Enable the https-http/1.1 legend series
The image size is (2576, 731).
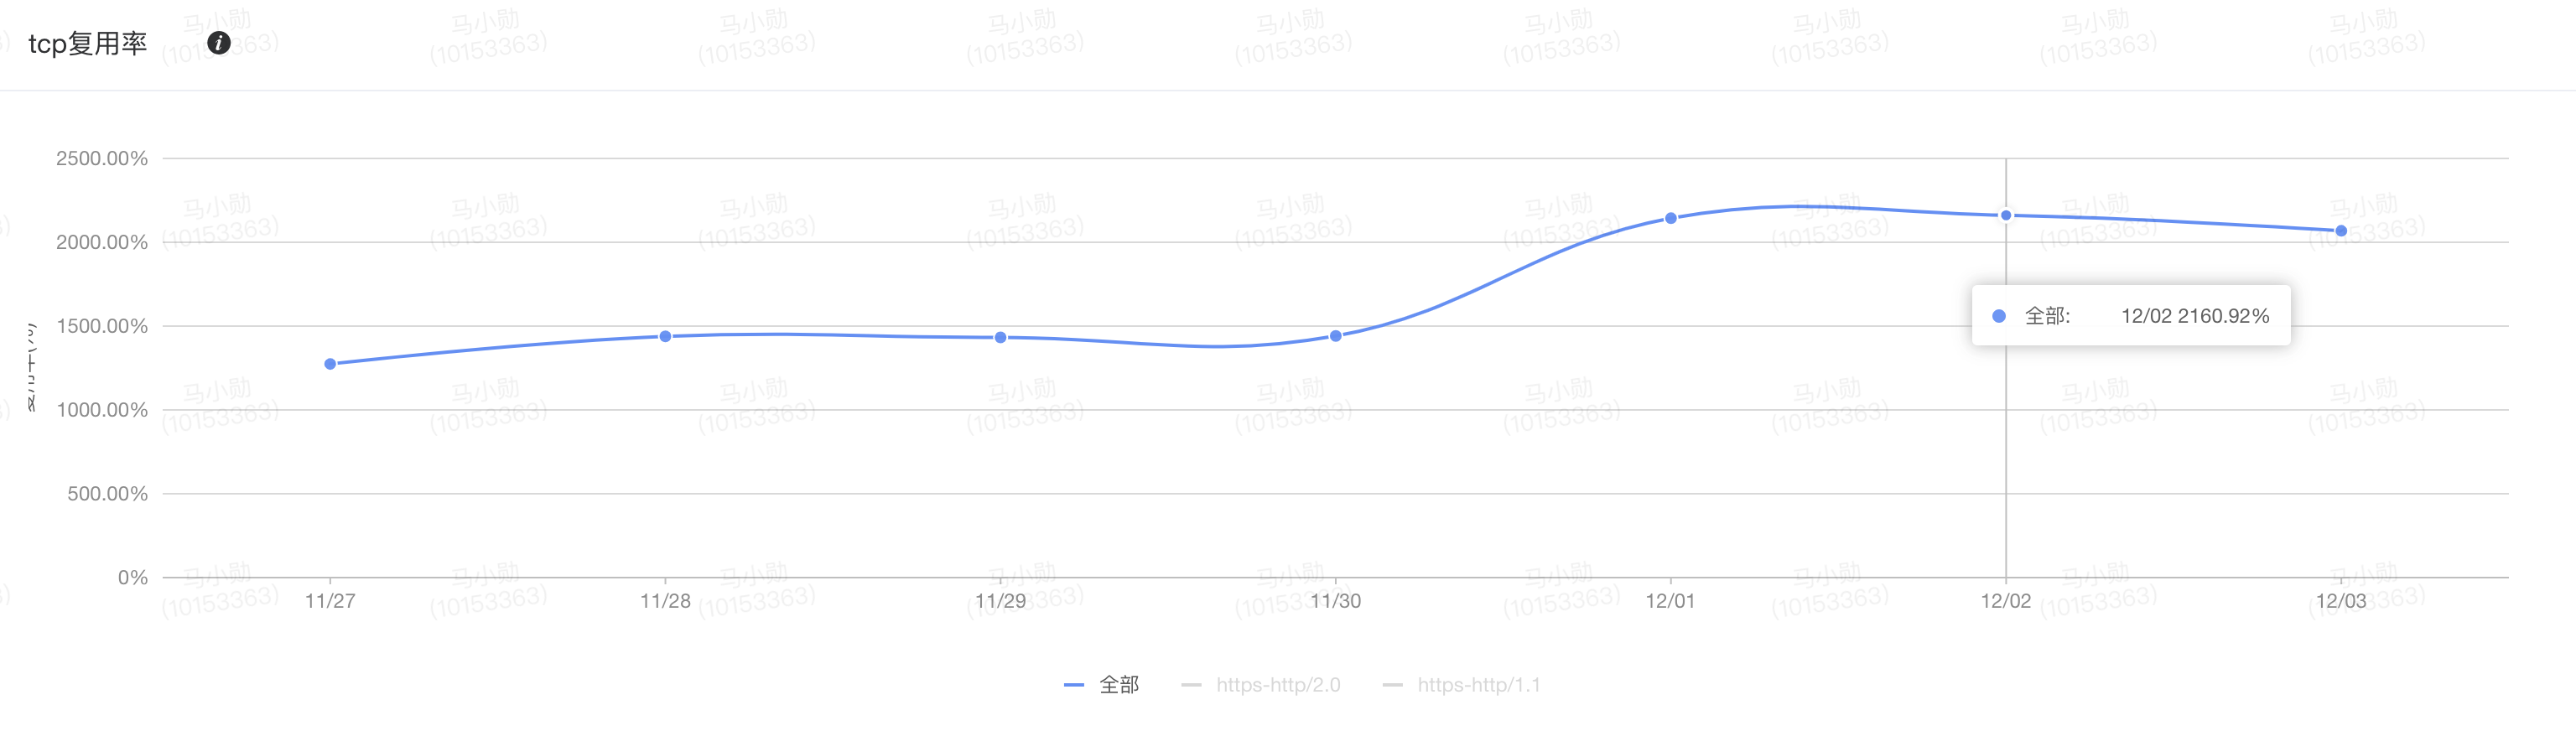click(1478, 685)
